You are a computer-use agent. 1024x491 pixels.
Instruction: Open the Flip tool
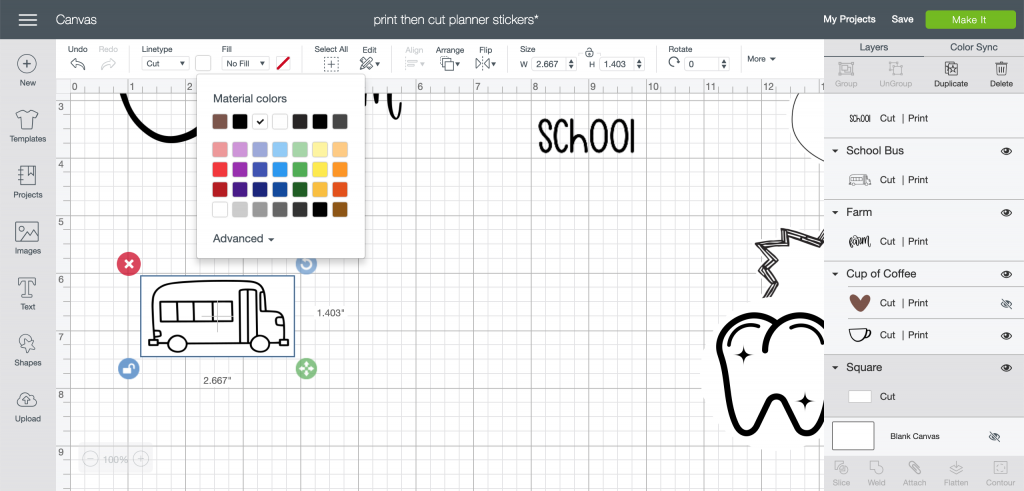pyautogui.click(x=483, y=64)
